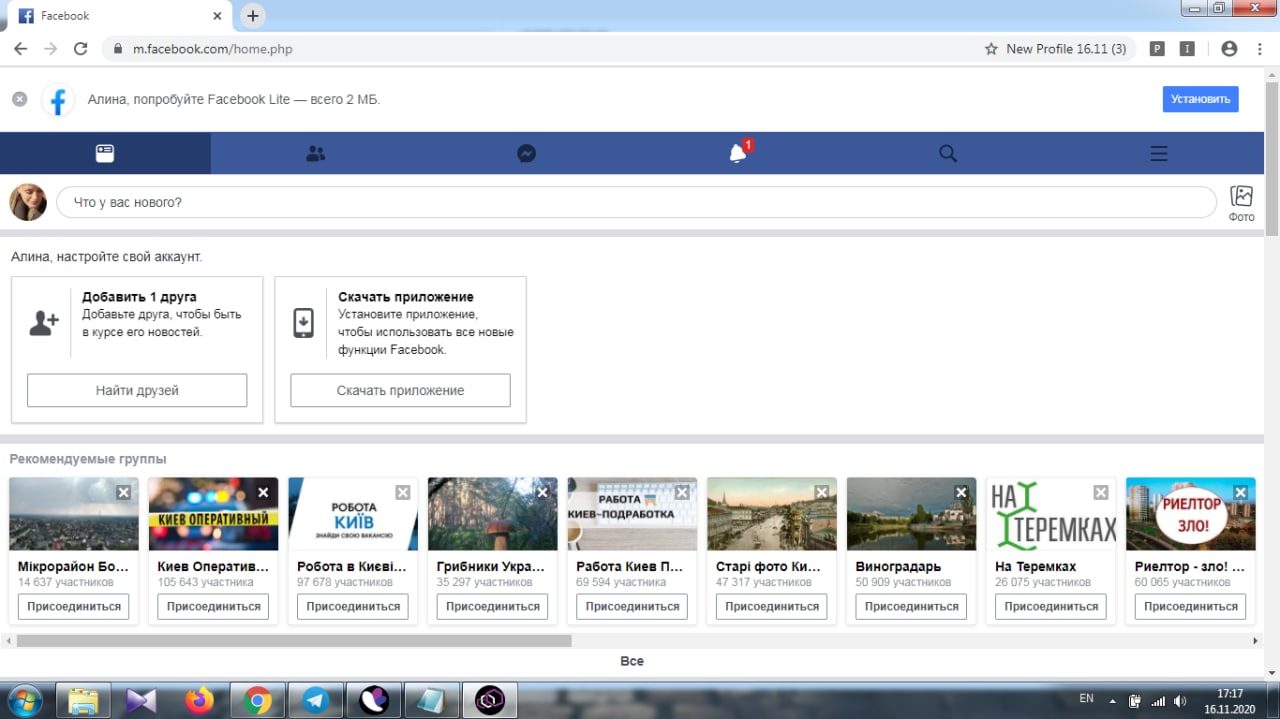The image size is (1280, 719).
Task: Click the add friend person icon
Action: click(44, 323)
